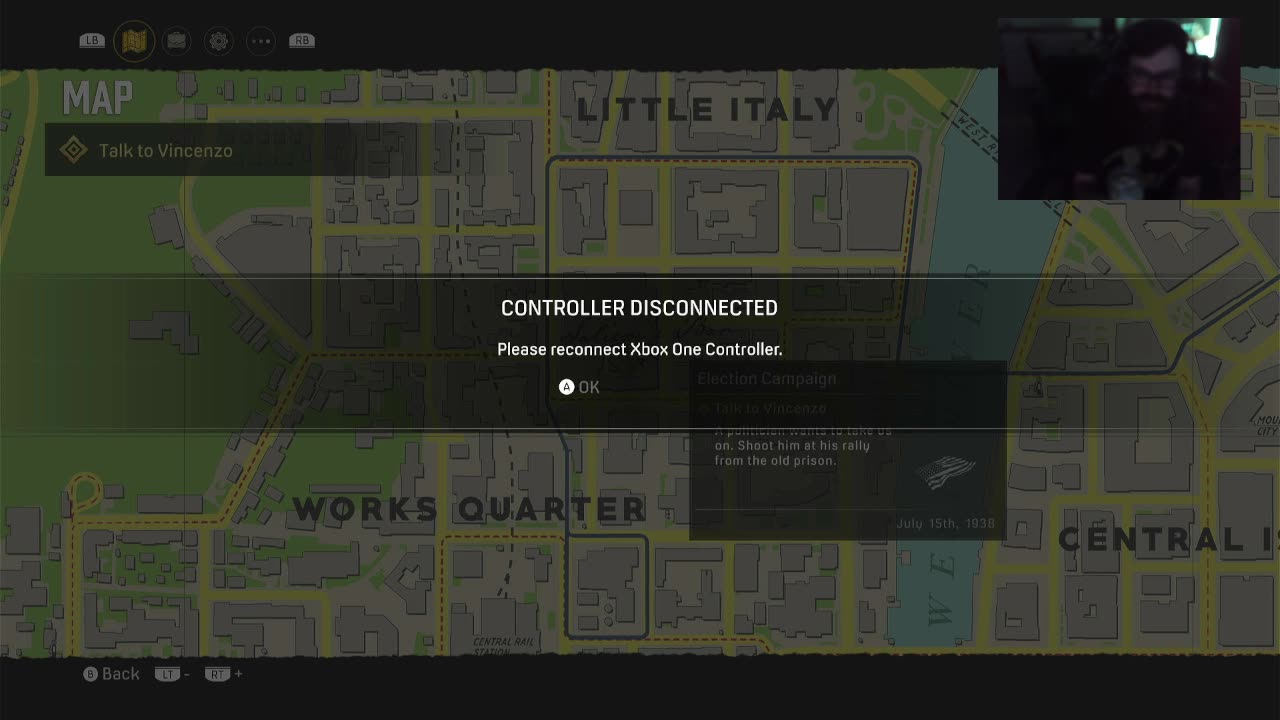Click the Little Italy district label
The image size is (1280, 720).
[707, 109]
